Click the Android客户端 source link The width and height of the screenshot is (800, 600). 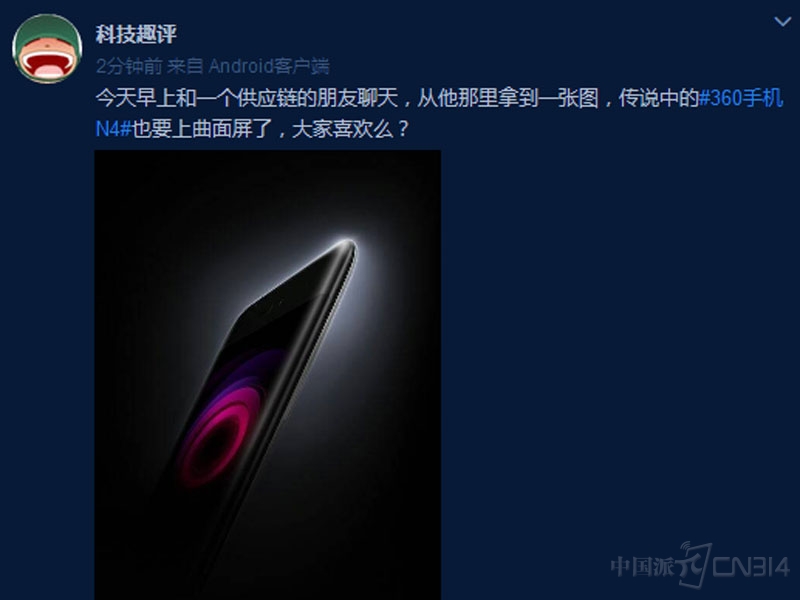pyautogui.click(x=269, y=66)
